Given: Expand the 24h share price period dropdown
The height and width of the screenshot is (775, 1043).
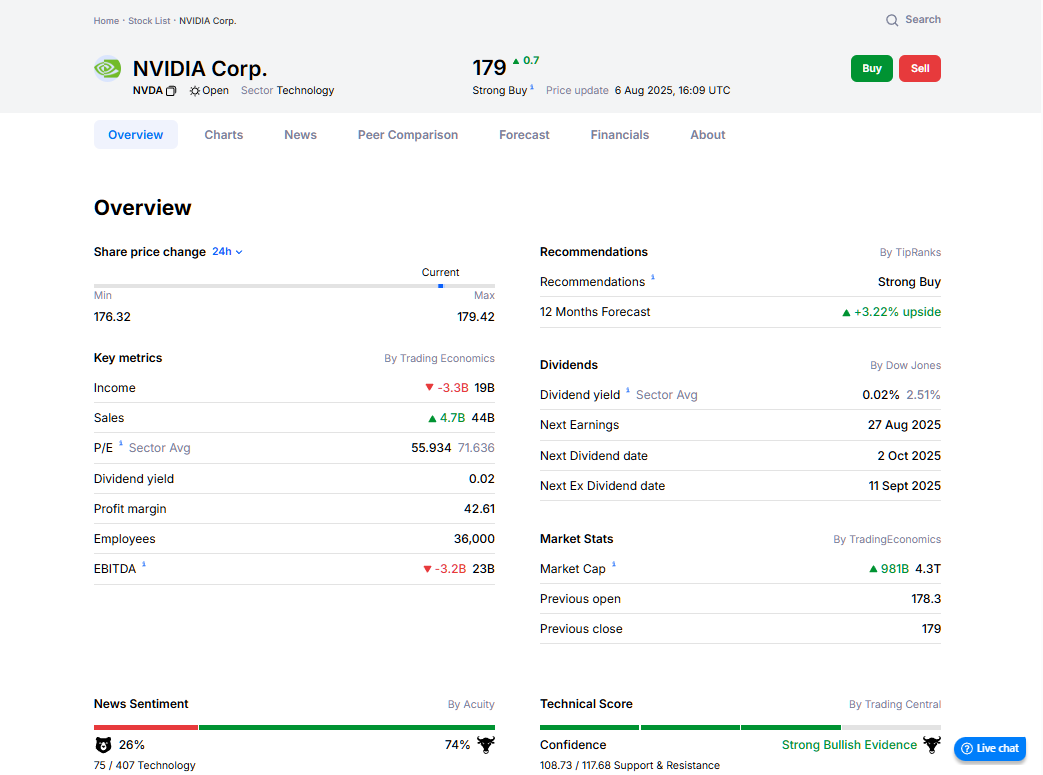Looking at the screenshot, I should pyautogui.click(x=227, y=252).
